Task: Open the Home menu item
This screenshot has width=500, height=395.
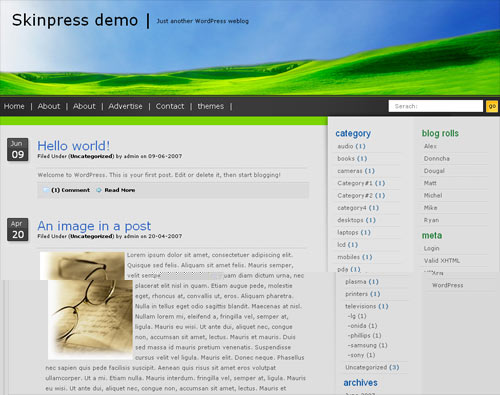Action: pyautogui.click(x=14, y=106)
